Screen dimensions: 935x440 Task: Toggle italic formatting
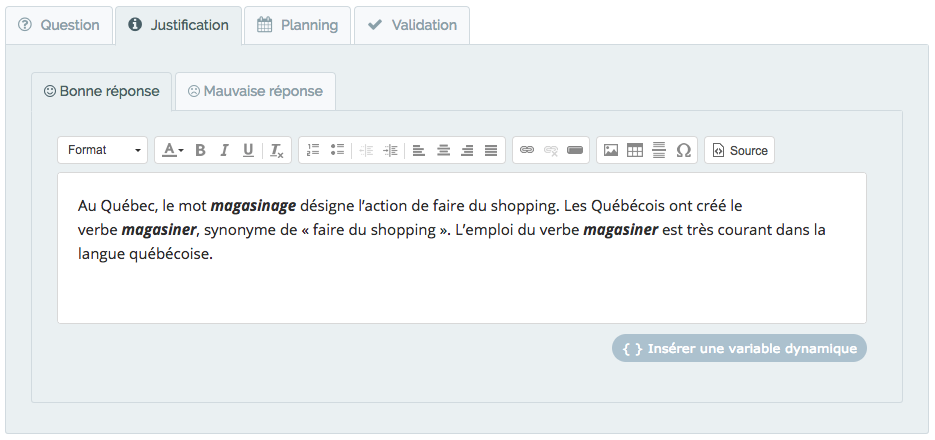click(x=224, y=150)
